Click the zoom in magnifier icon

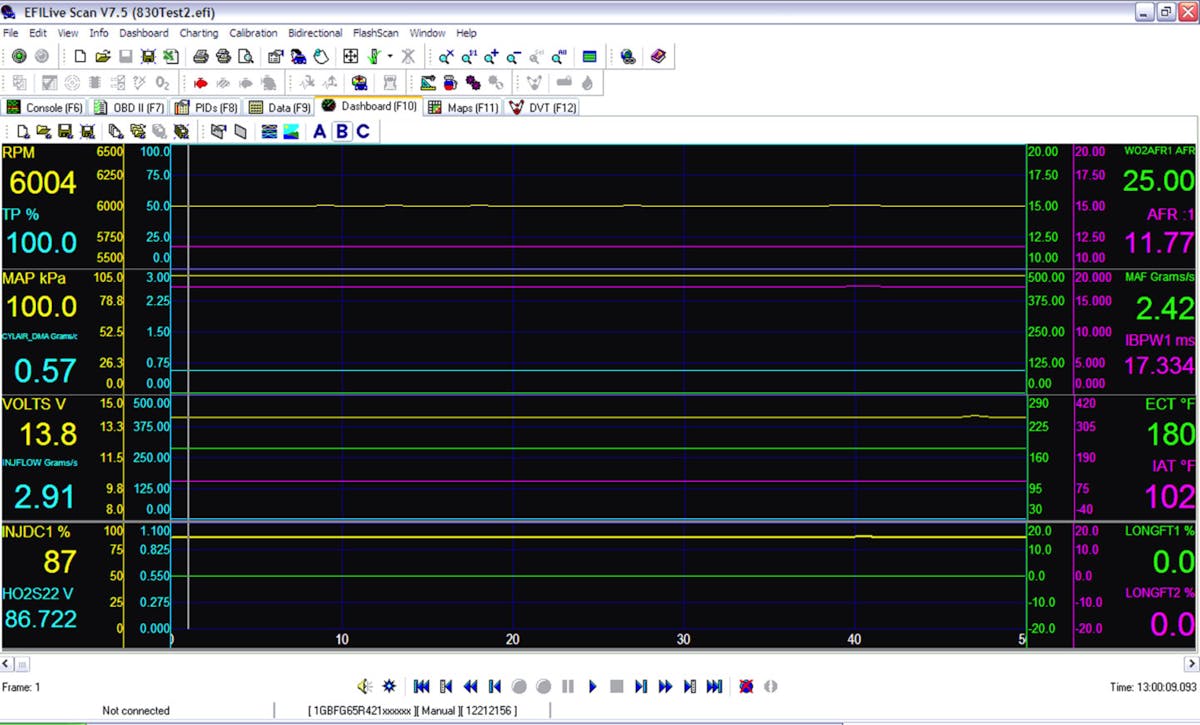[491, 57]
